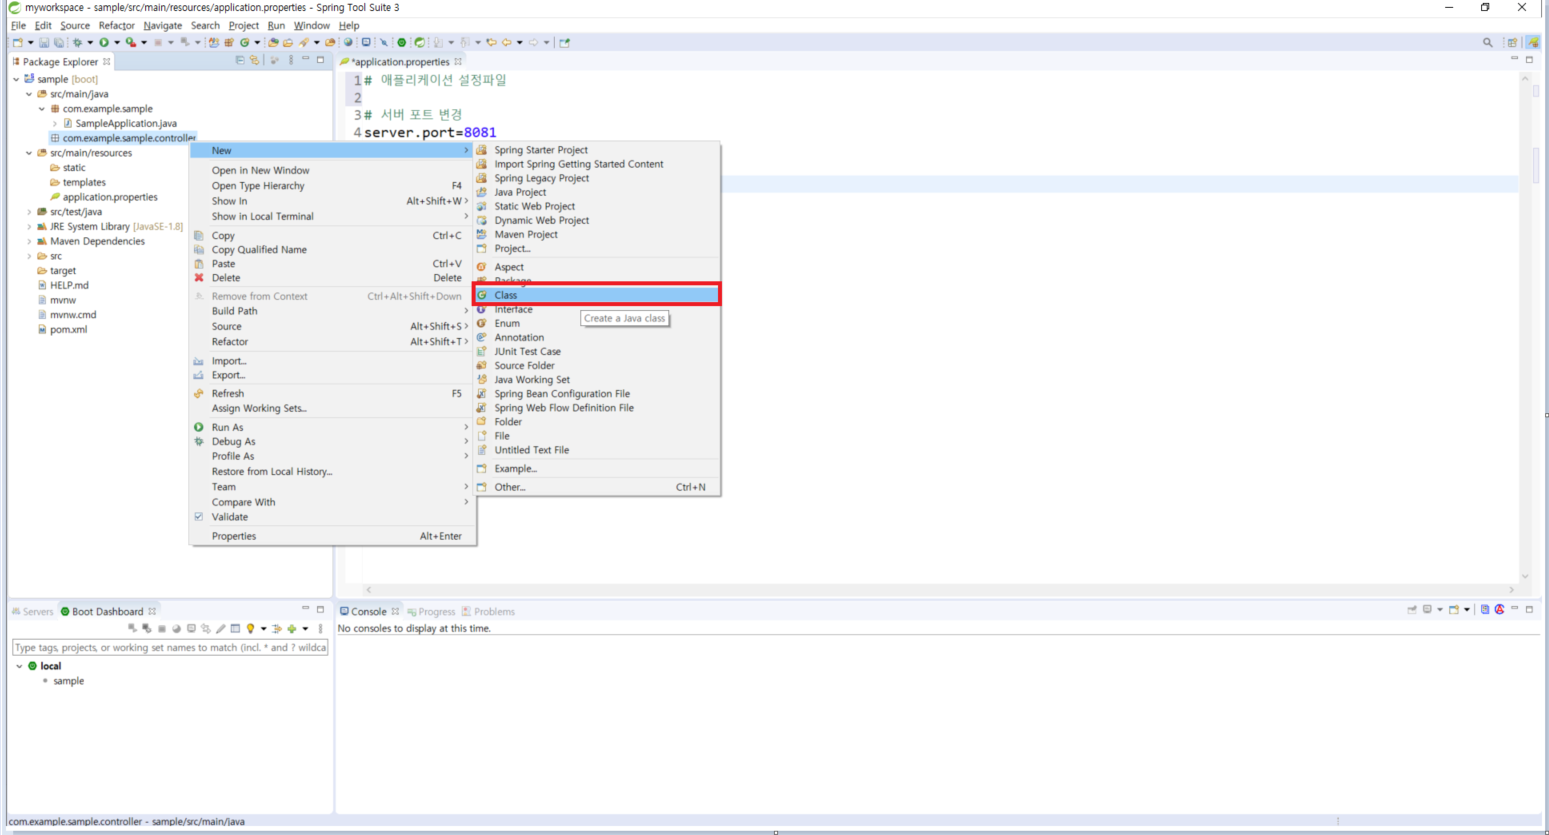1549x835 pixels.
Task: Click the editor horizontal scrollbar
Action: (x=940, y=590)
